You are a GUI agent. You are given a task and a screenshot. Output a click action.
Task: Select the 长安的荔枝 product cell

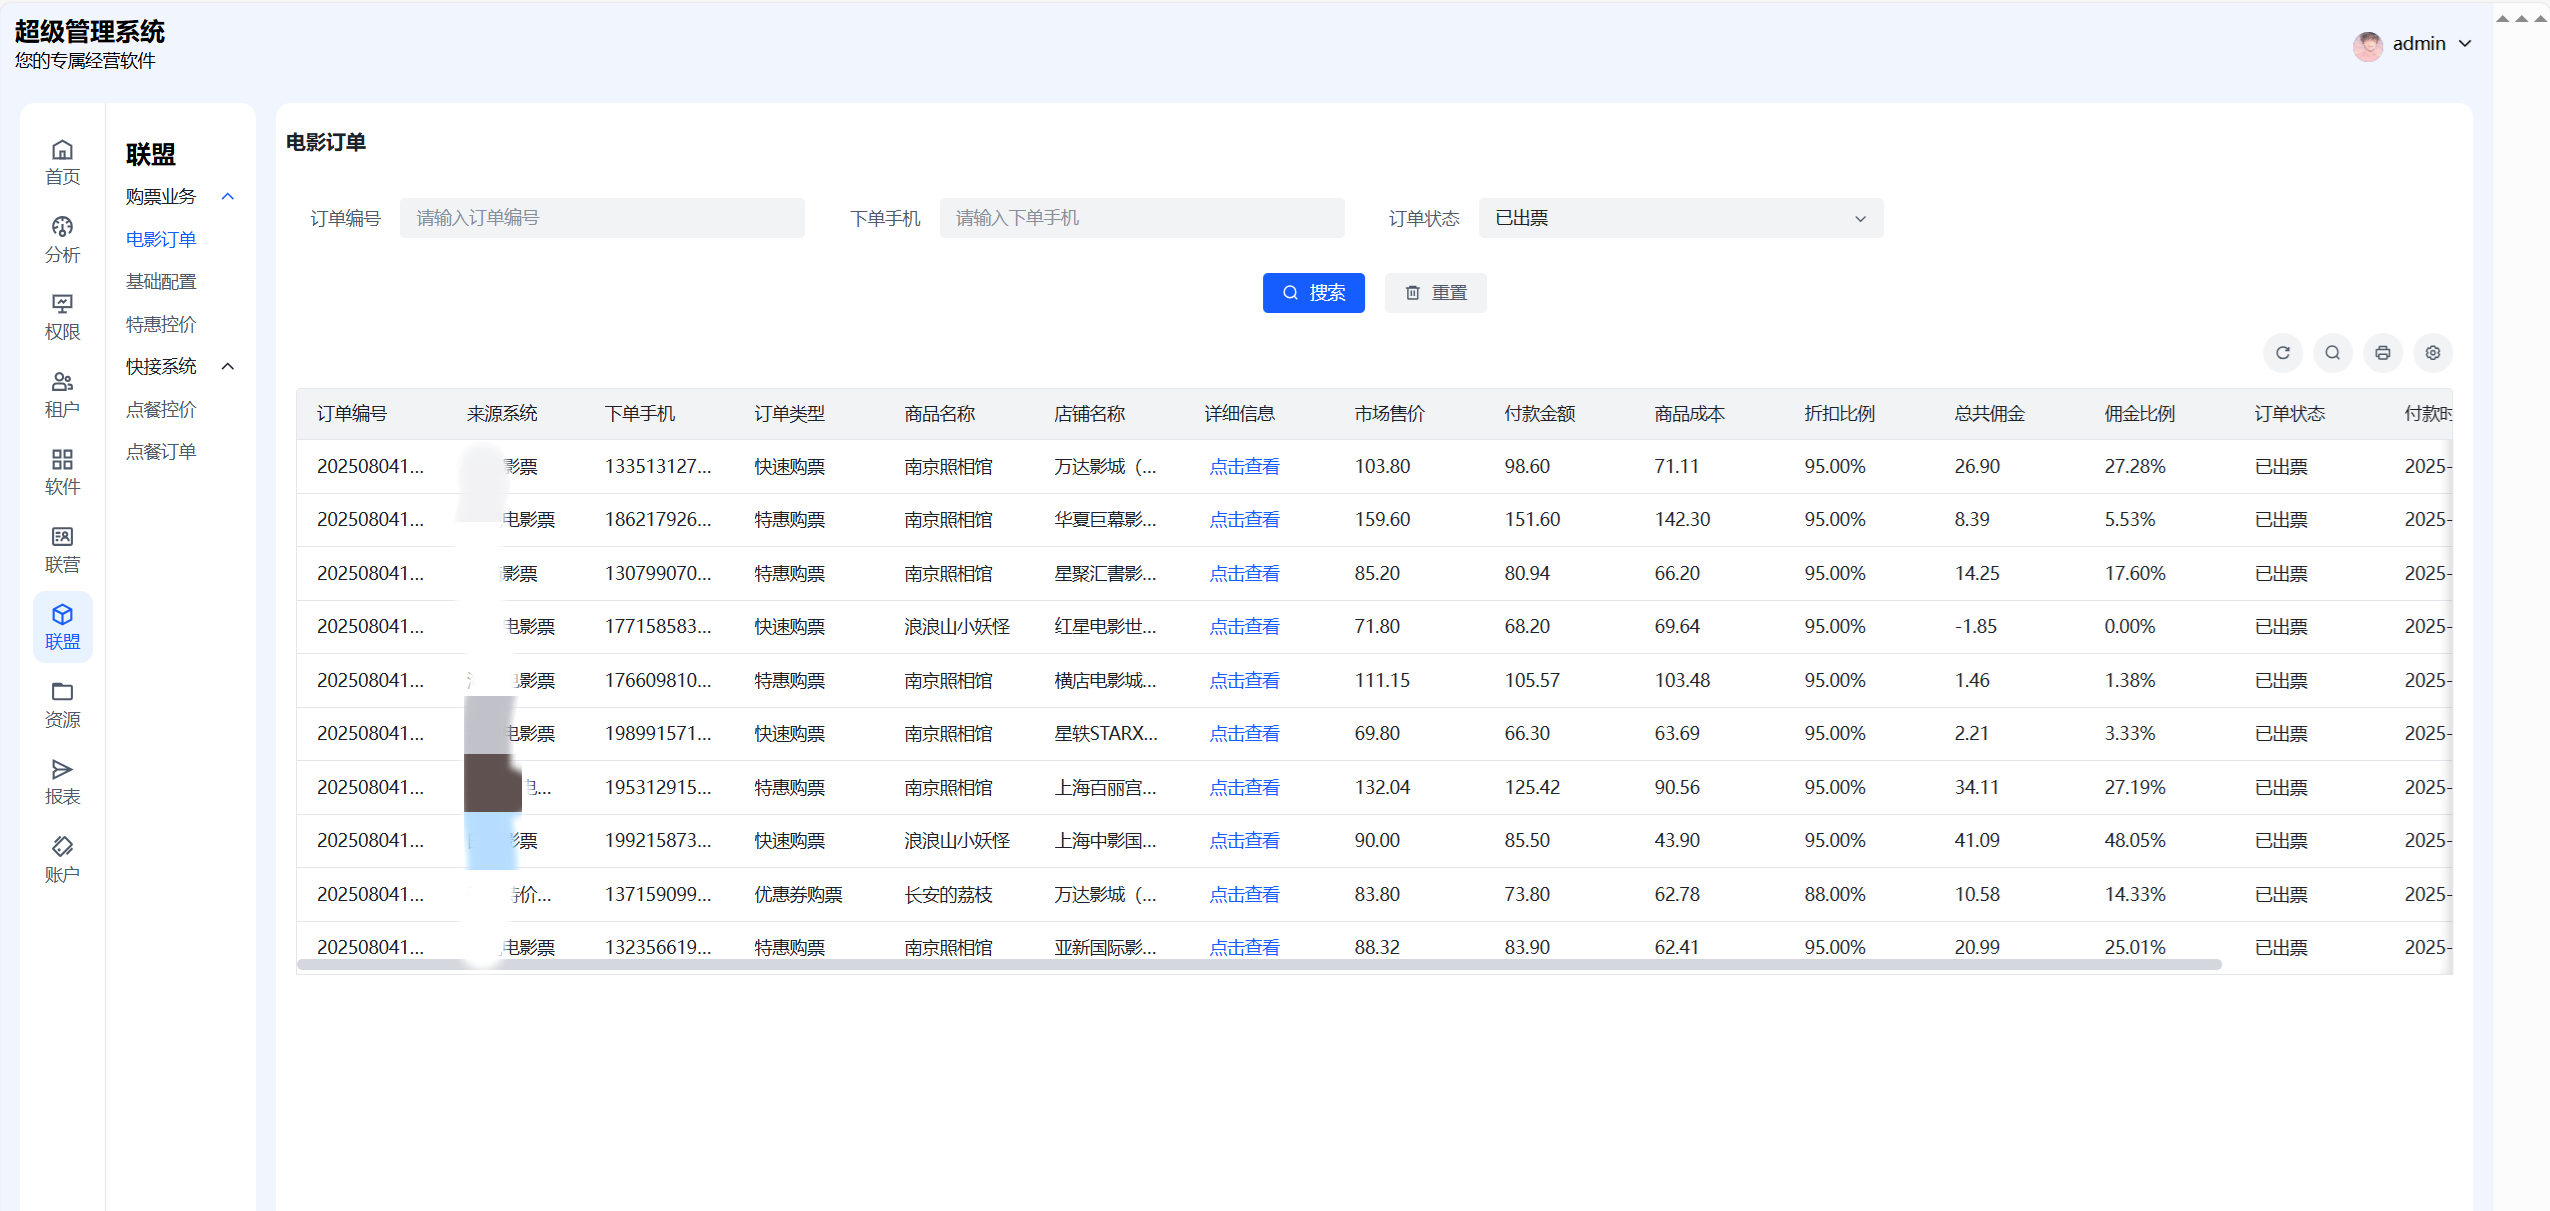click(x=949, y=895)
